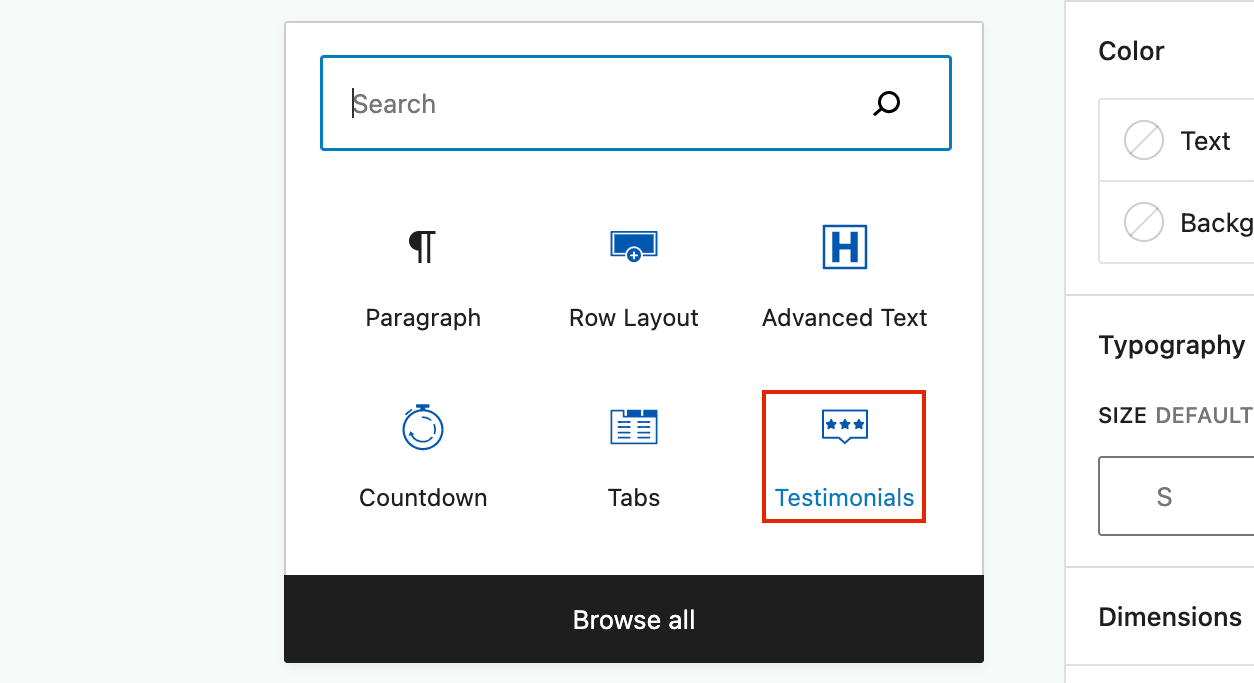This screenshot has height=683, width=1254.
Task: Click the Dimensions panel heading
Action: coord(1170,617)
